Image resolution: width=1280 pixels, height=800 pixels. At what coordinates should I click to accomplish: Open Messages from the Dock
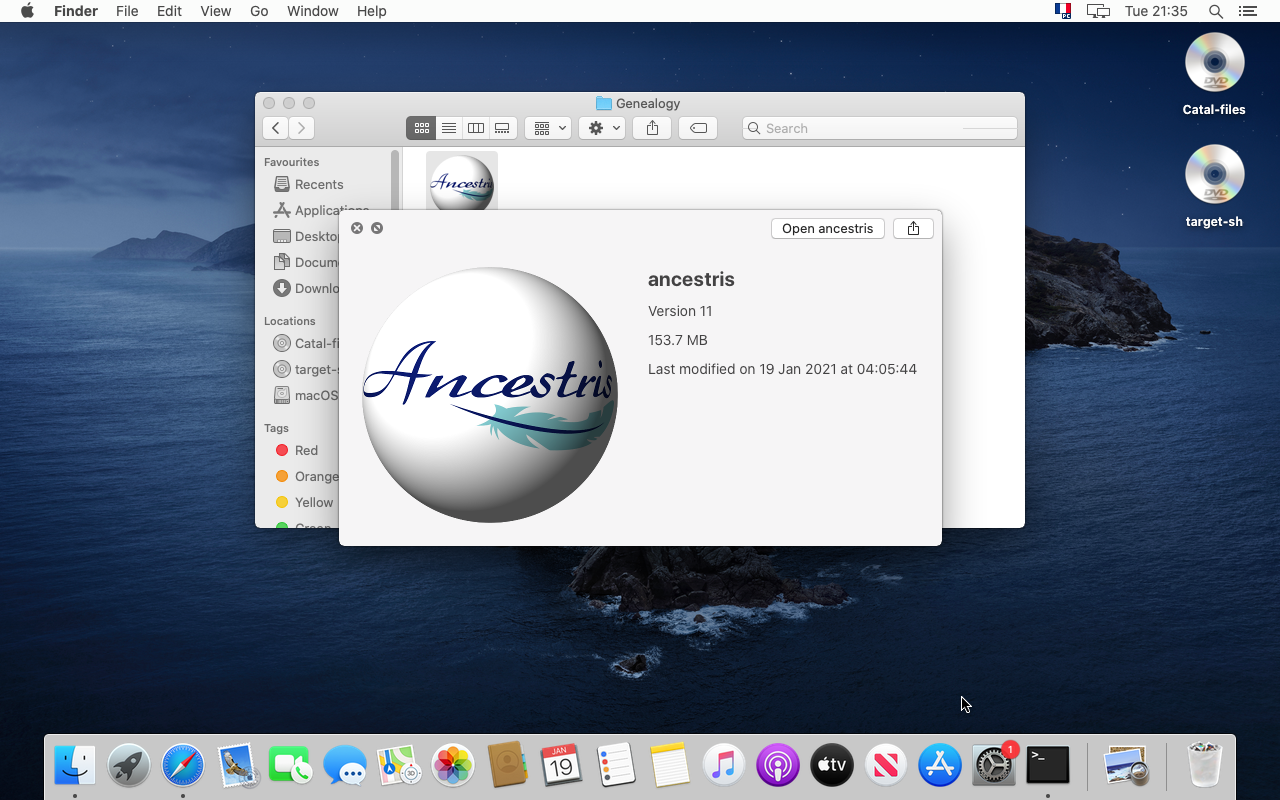(345, 766)
